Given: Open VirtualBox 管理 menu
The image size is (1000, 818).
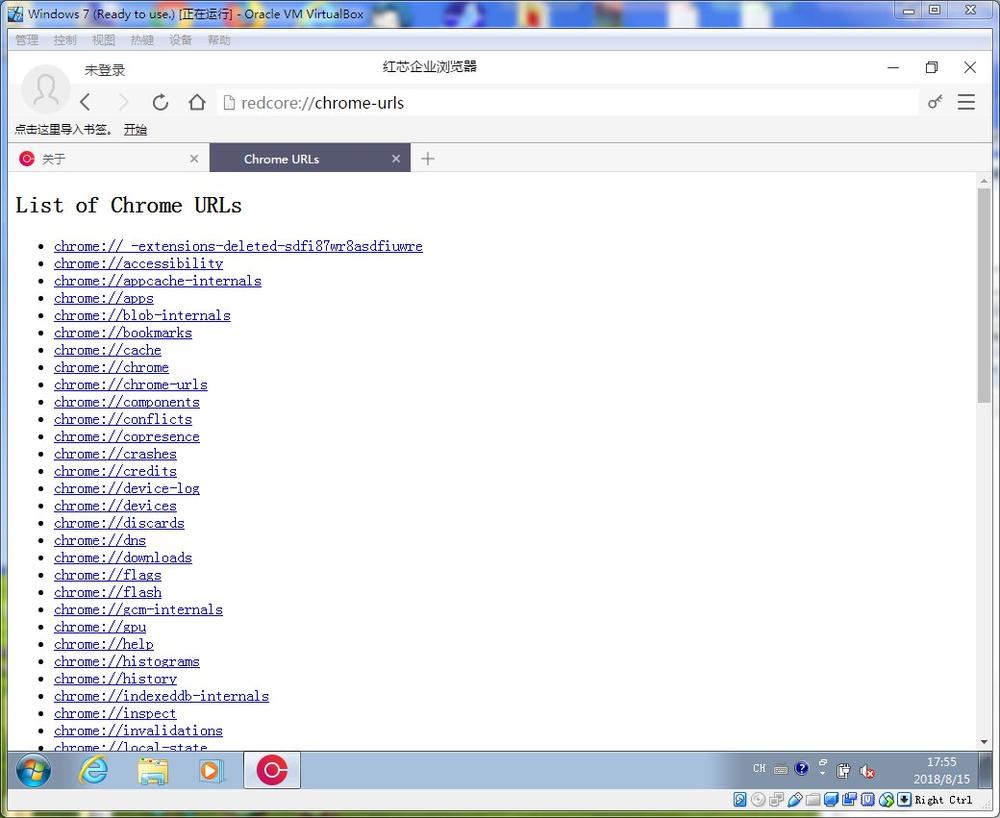Looking at the screenshot, I should tap(27, 40).
